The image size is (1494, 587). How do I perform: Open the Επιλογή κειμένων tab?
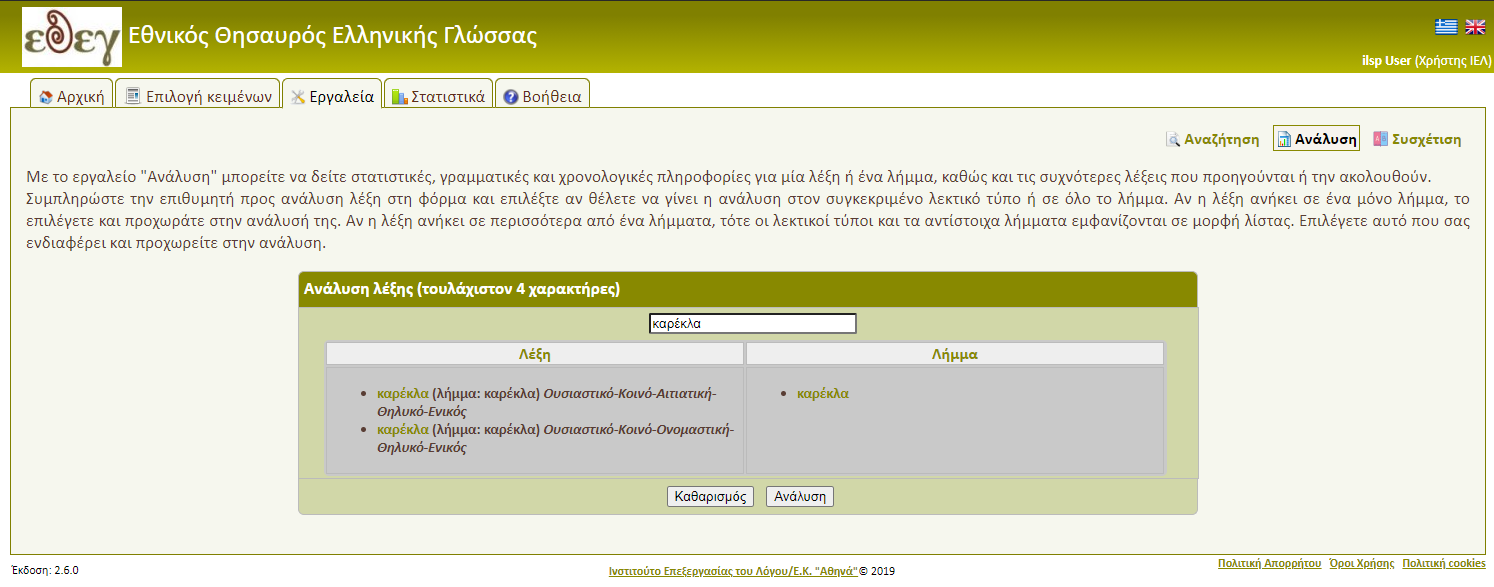tap(197, 97)
